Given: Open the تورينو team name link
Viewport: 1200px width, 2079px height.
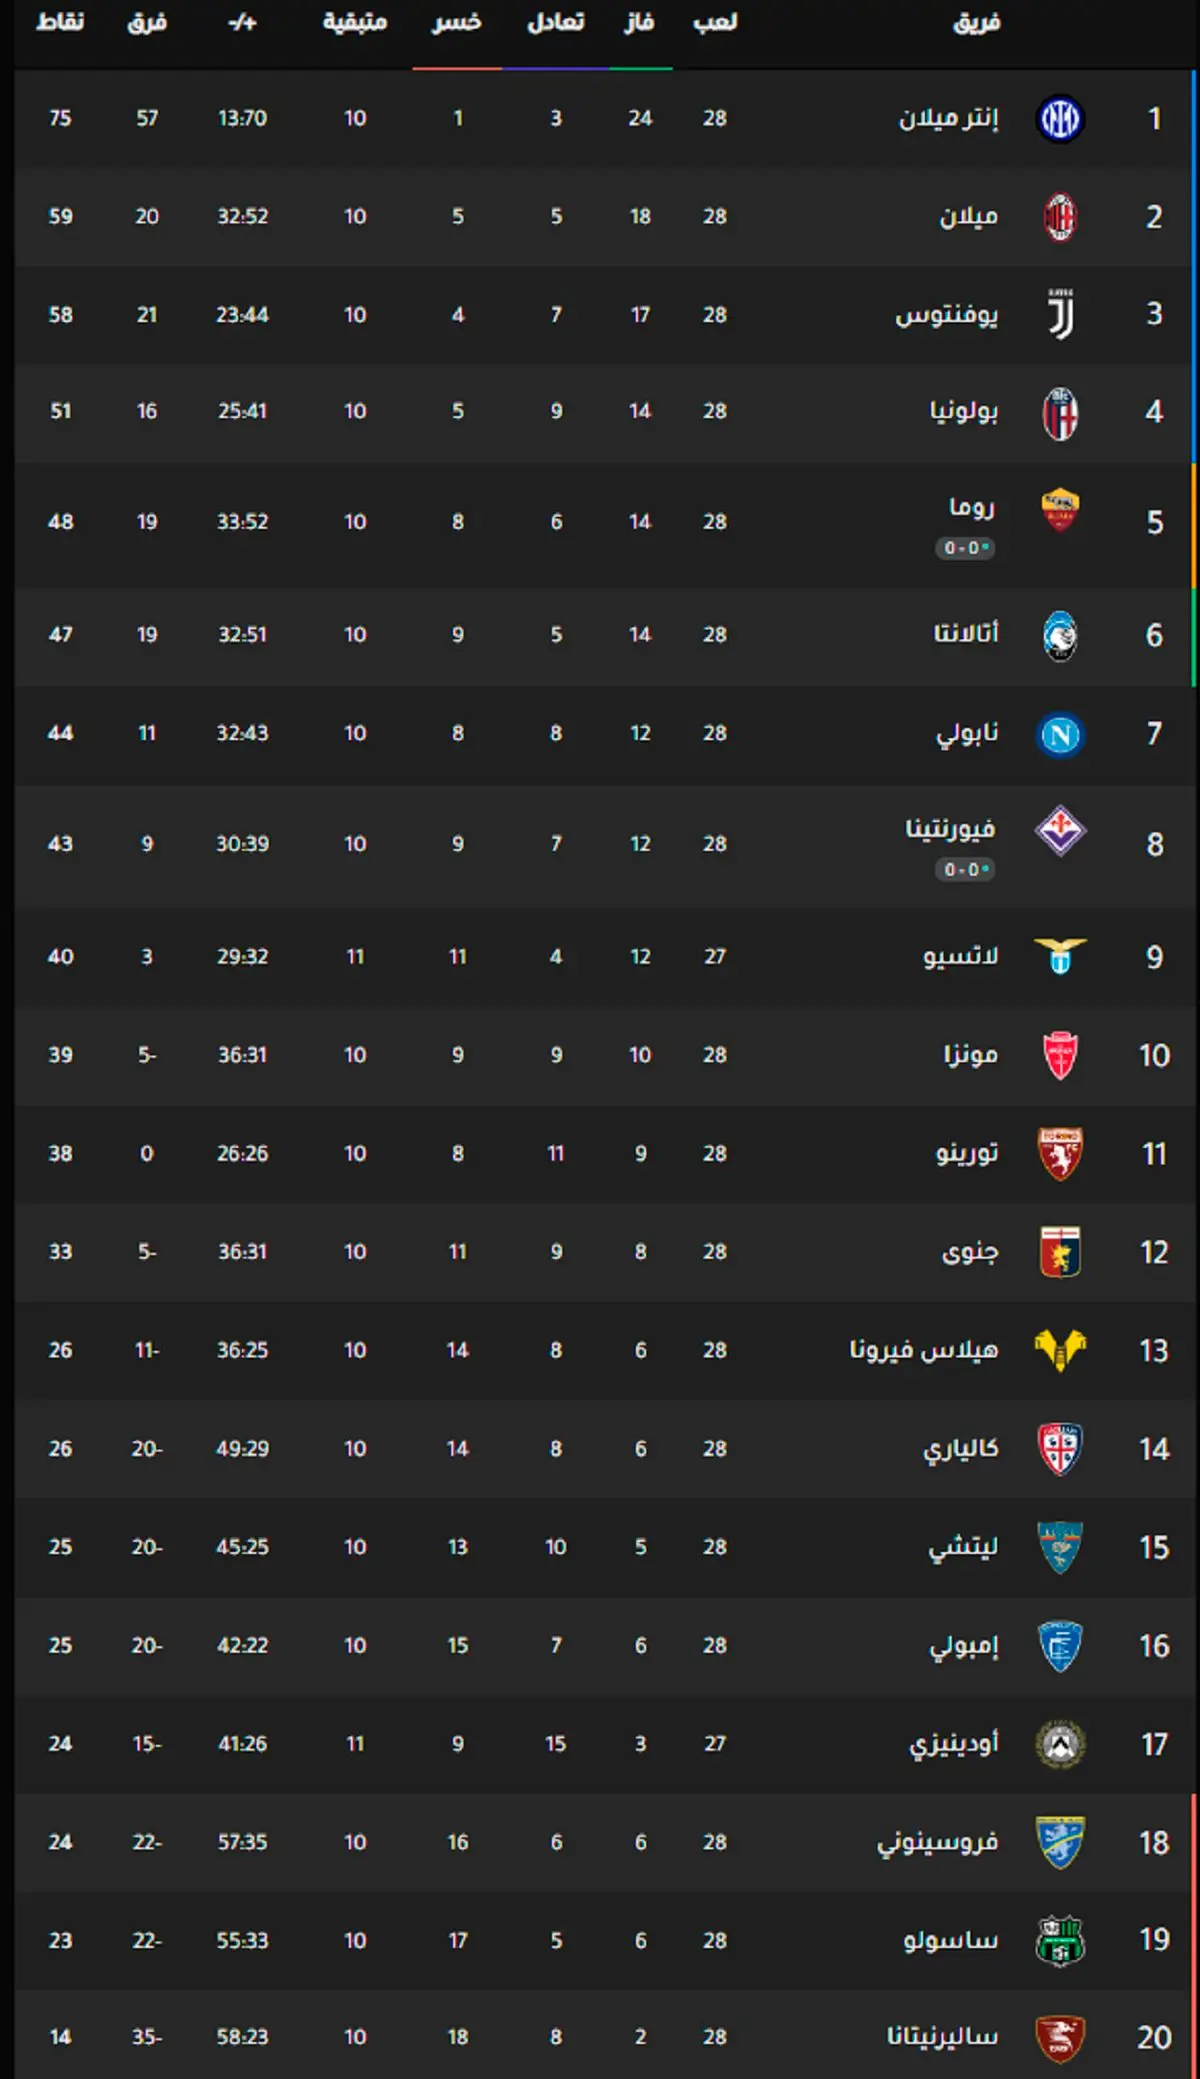Looking at the screenshot, I should point(967,1153).
